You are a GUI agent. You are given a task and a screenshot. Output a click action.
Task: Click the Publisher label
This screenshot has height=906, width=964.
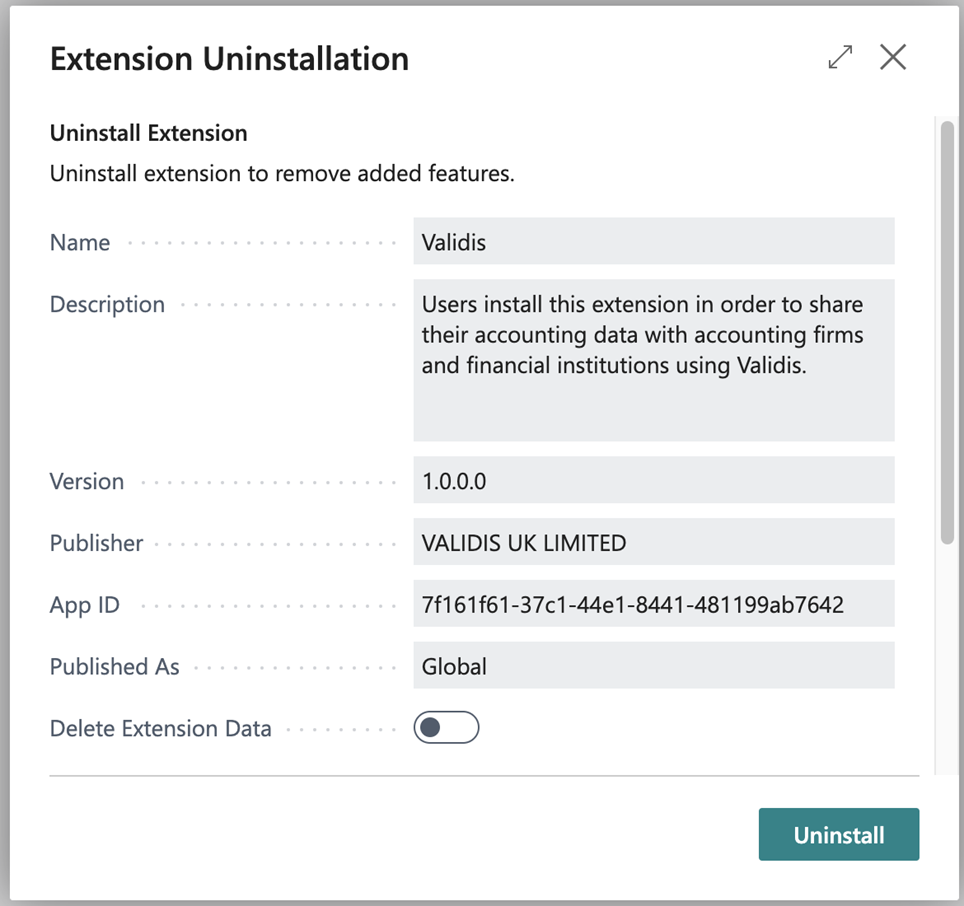pos(97,543)
